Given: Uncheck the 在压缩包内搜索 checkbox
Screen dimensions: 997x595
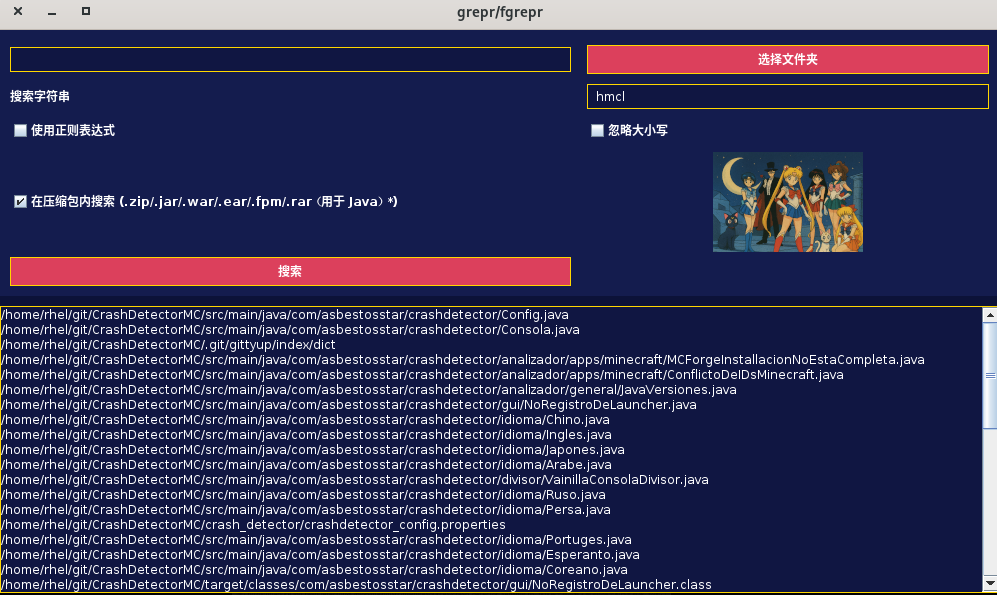Looking at the screenshot, I should click(x=21, y=202).
